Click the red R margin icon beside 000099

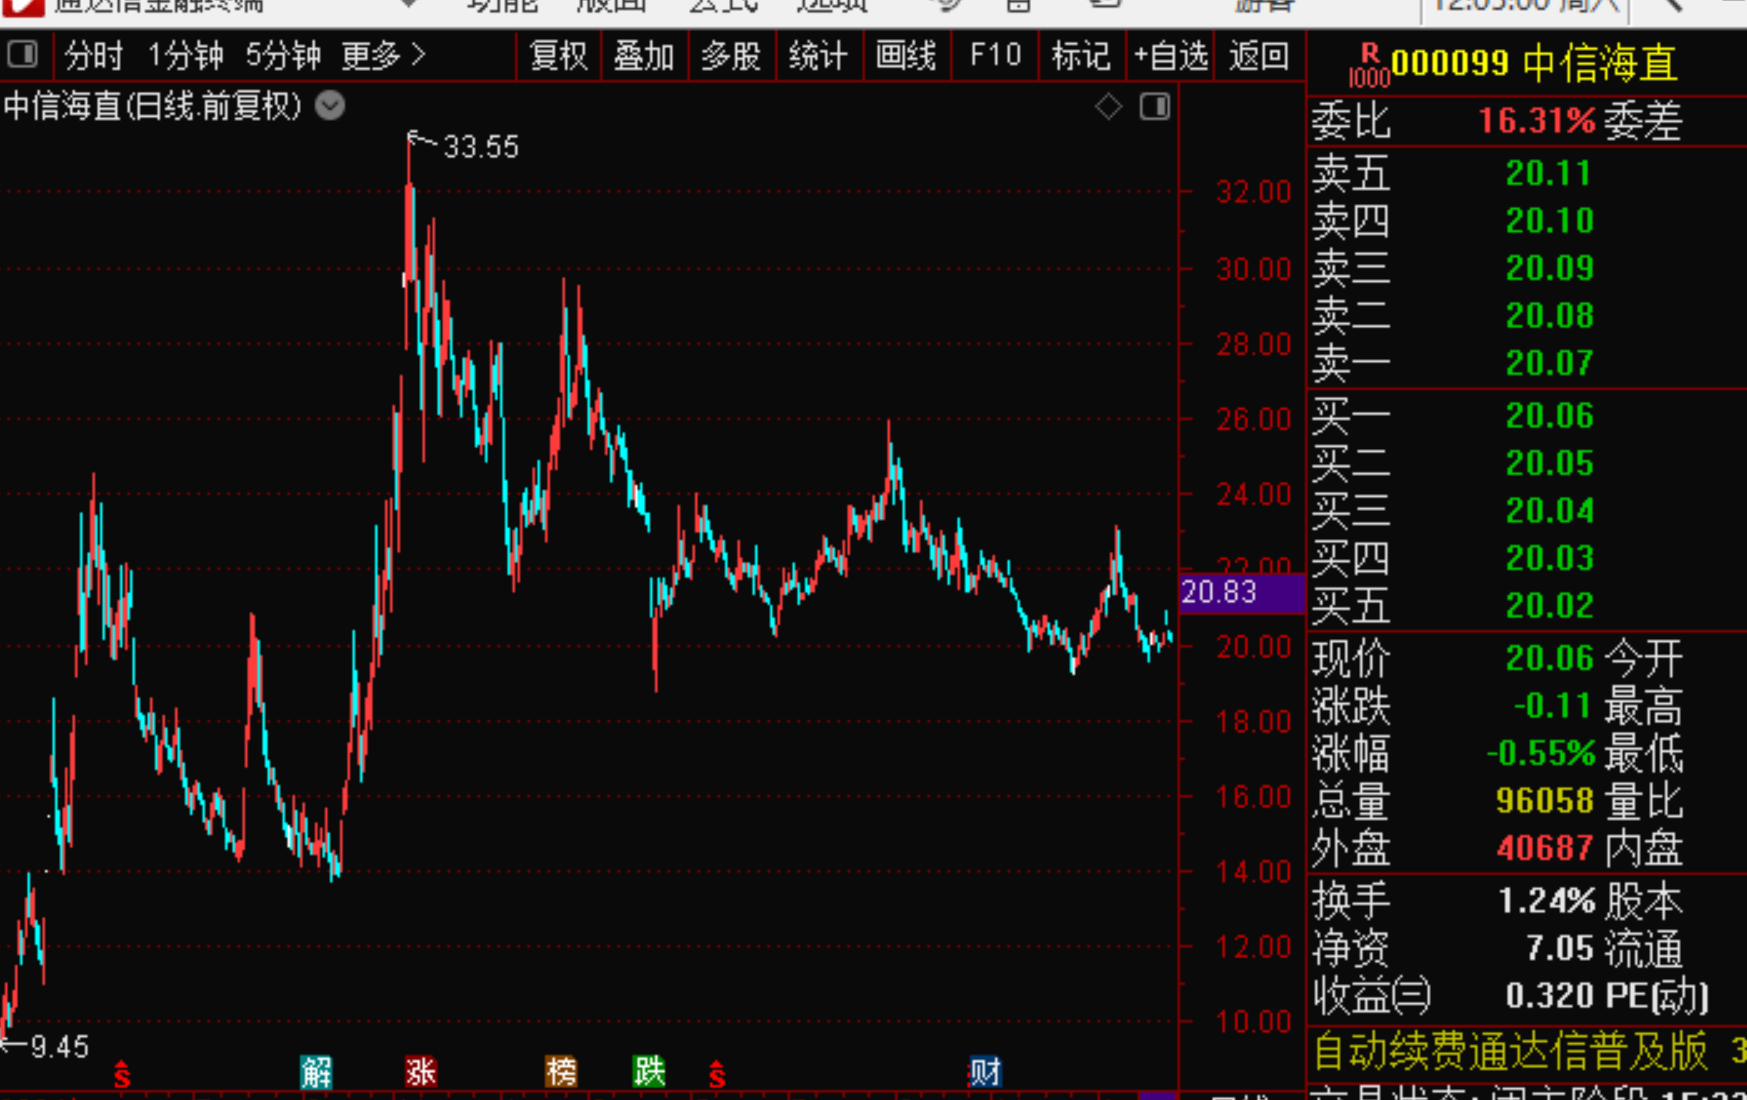(x=1369, y=64)
